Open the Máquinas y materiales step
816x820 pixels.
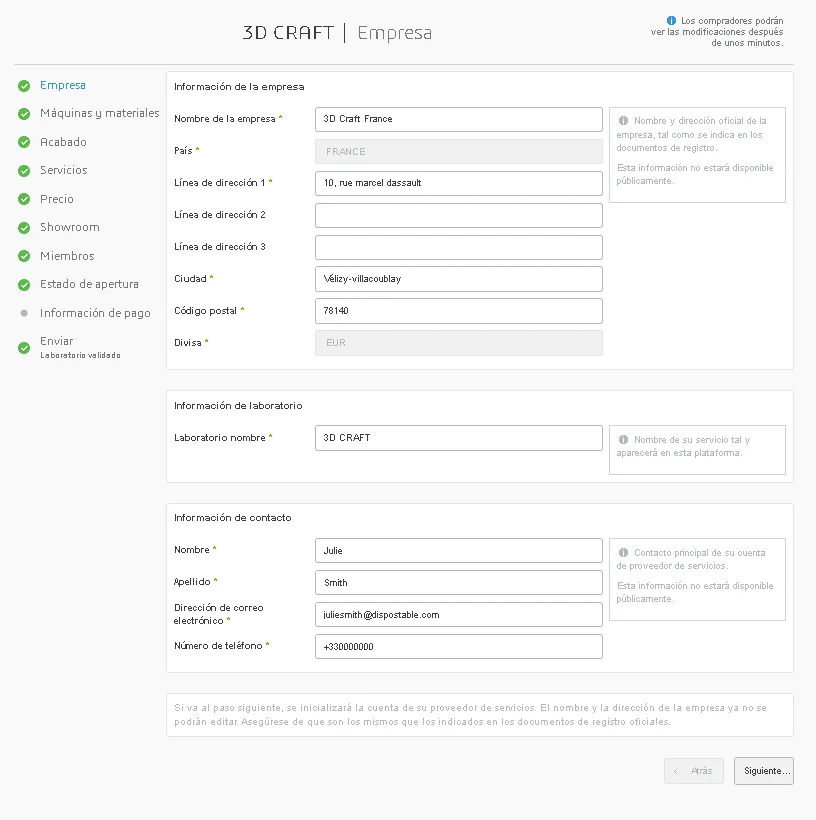coord(99,114)
